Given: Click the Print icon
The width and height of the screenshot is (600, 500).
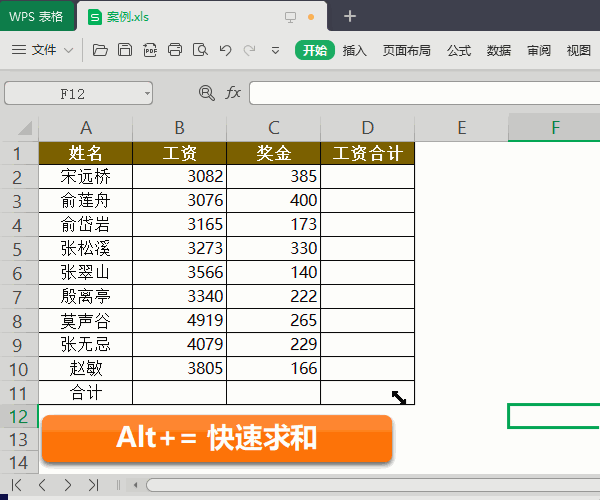Looking at the screenshot, I should click(x=175, y=50).
